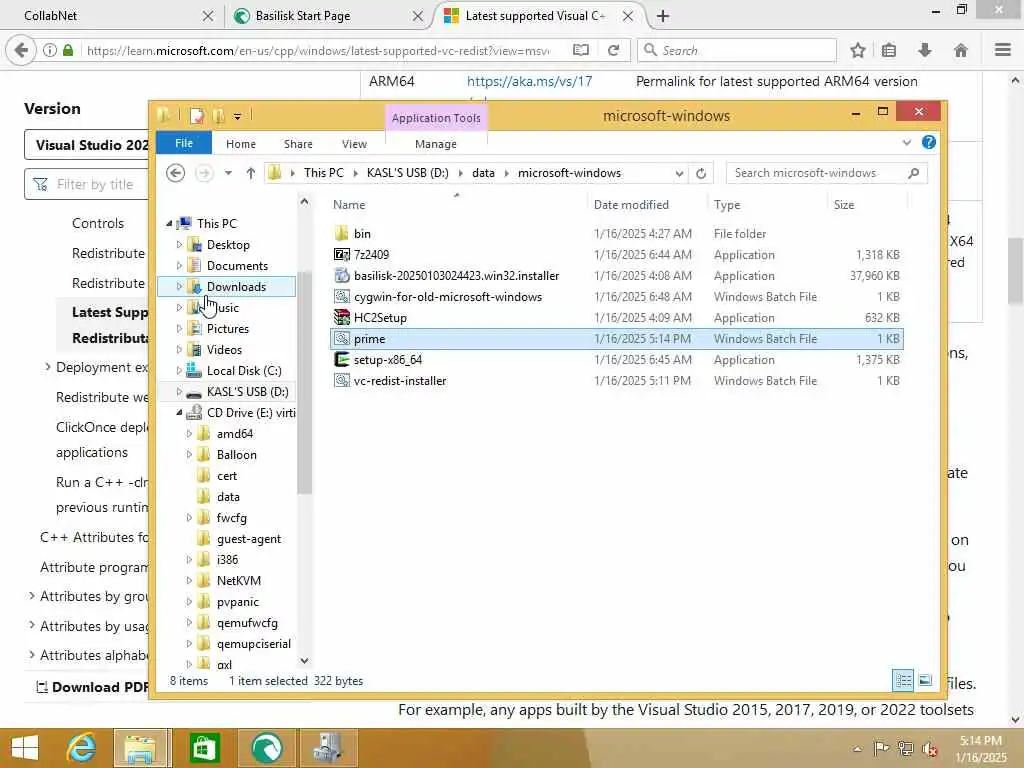This screenshot has height=768, width=1024.
Task: Open Basilisk browser from the taskbar
Action: pos(266,748)
